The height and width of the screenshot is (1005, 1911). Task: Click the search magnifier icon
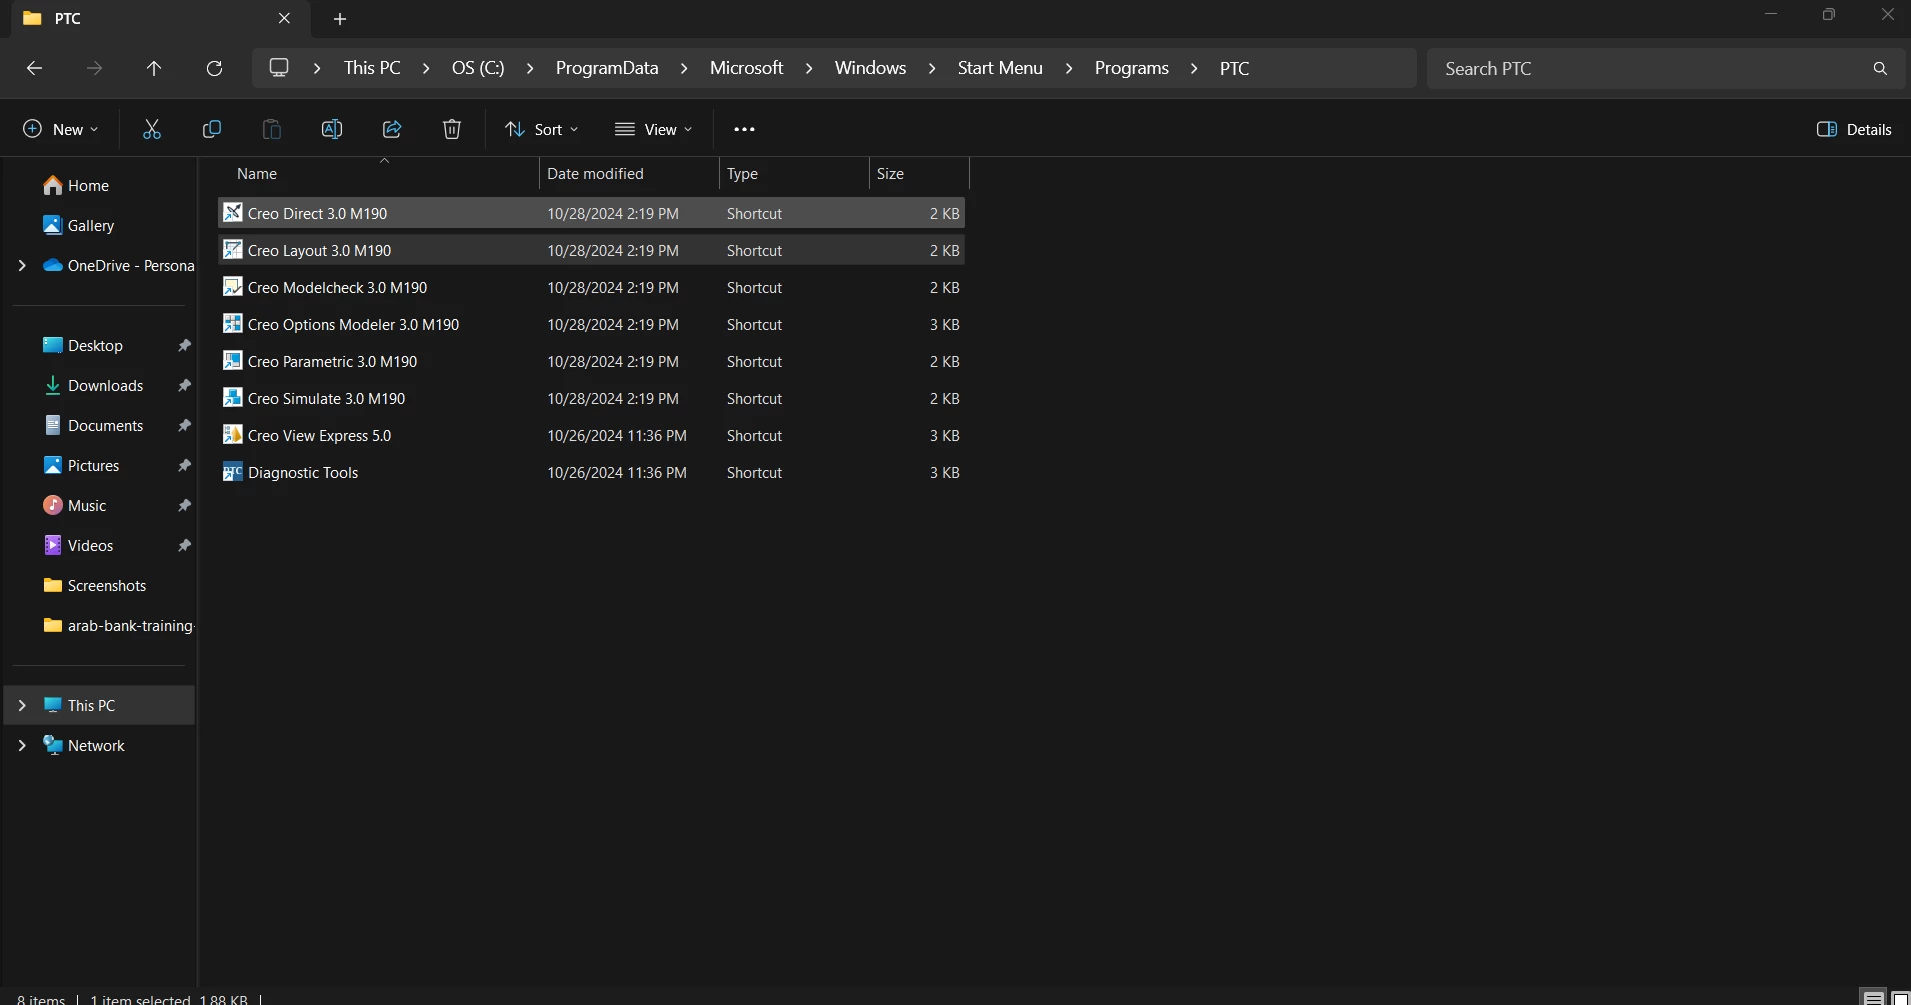[x=1880, y=68]
